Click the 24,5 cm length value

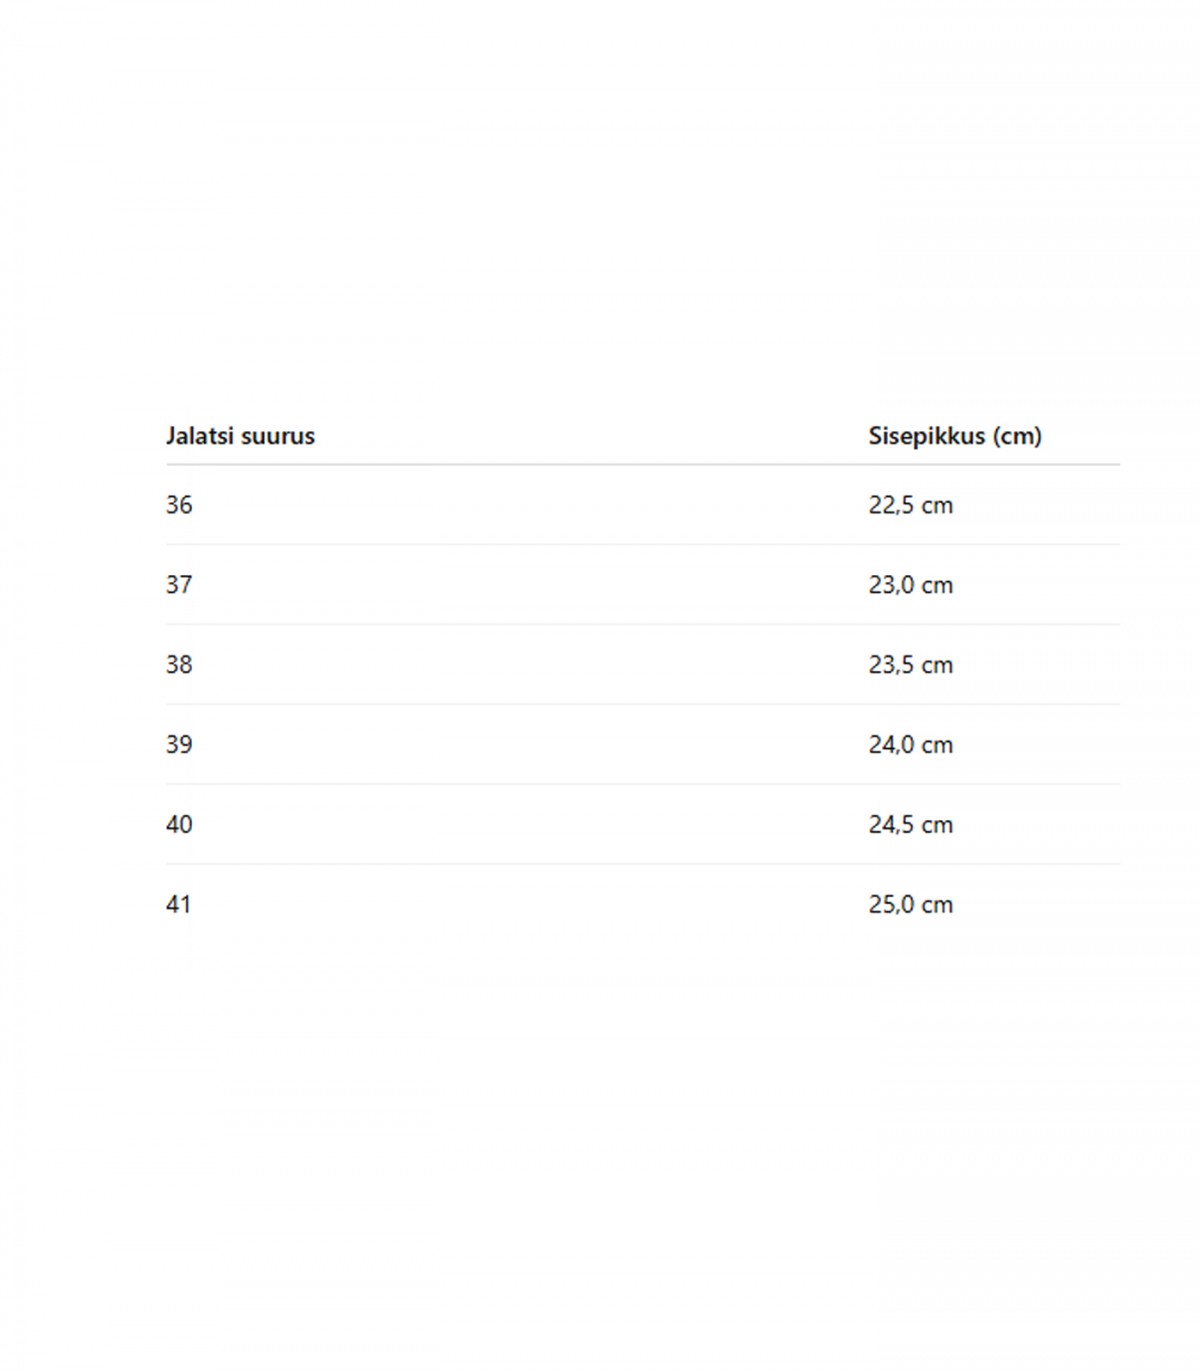click(x=910, y=825)
